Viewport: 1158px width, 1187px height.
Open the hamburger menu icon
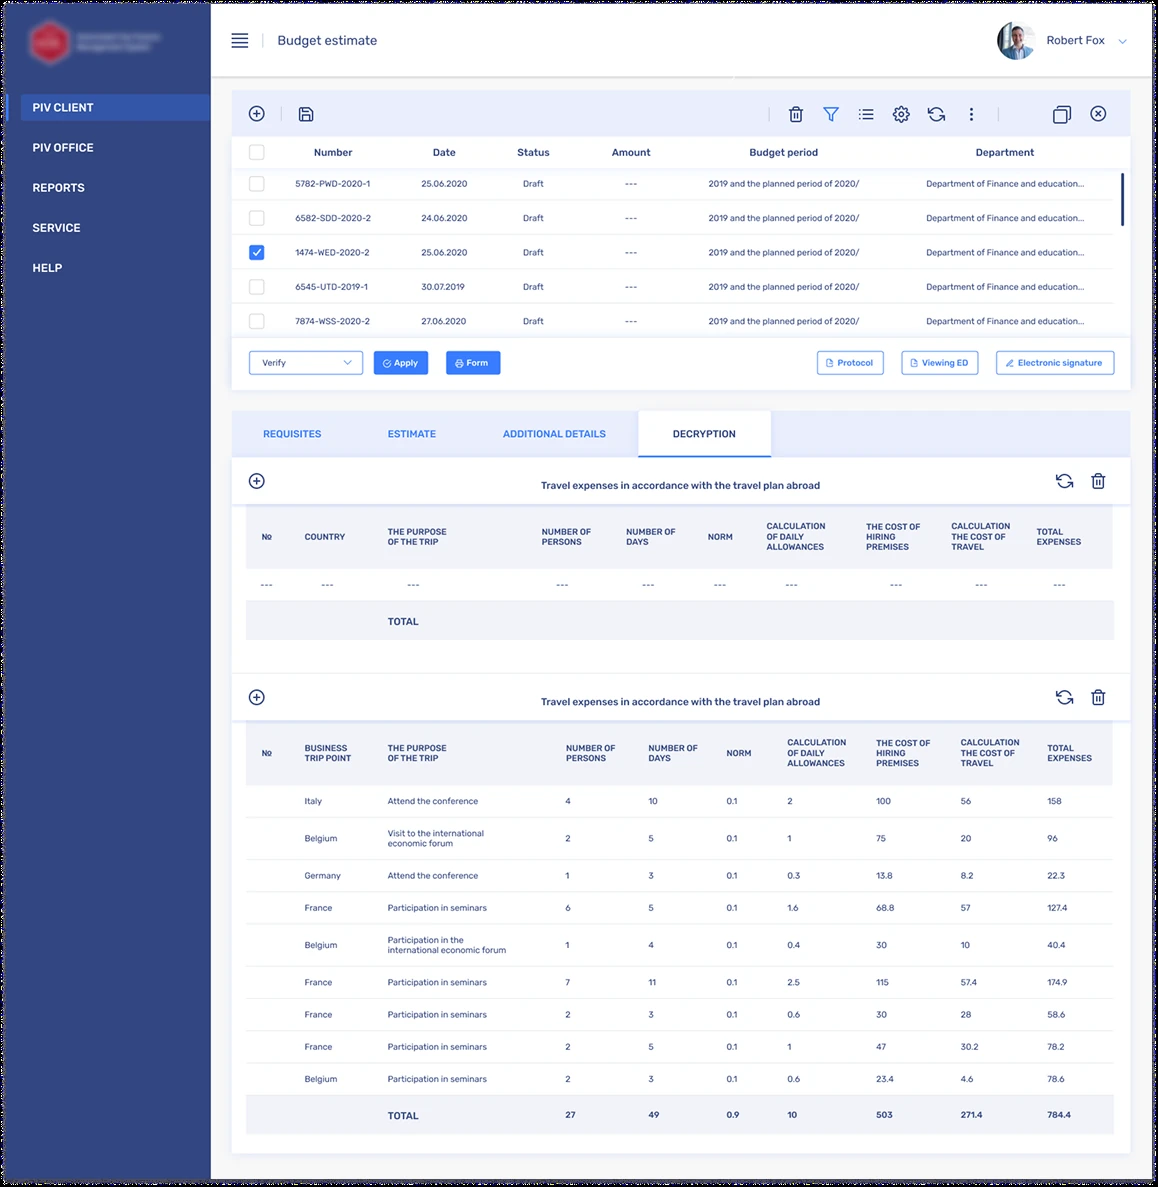tap(239, 41)
